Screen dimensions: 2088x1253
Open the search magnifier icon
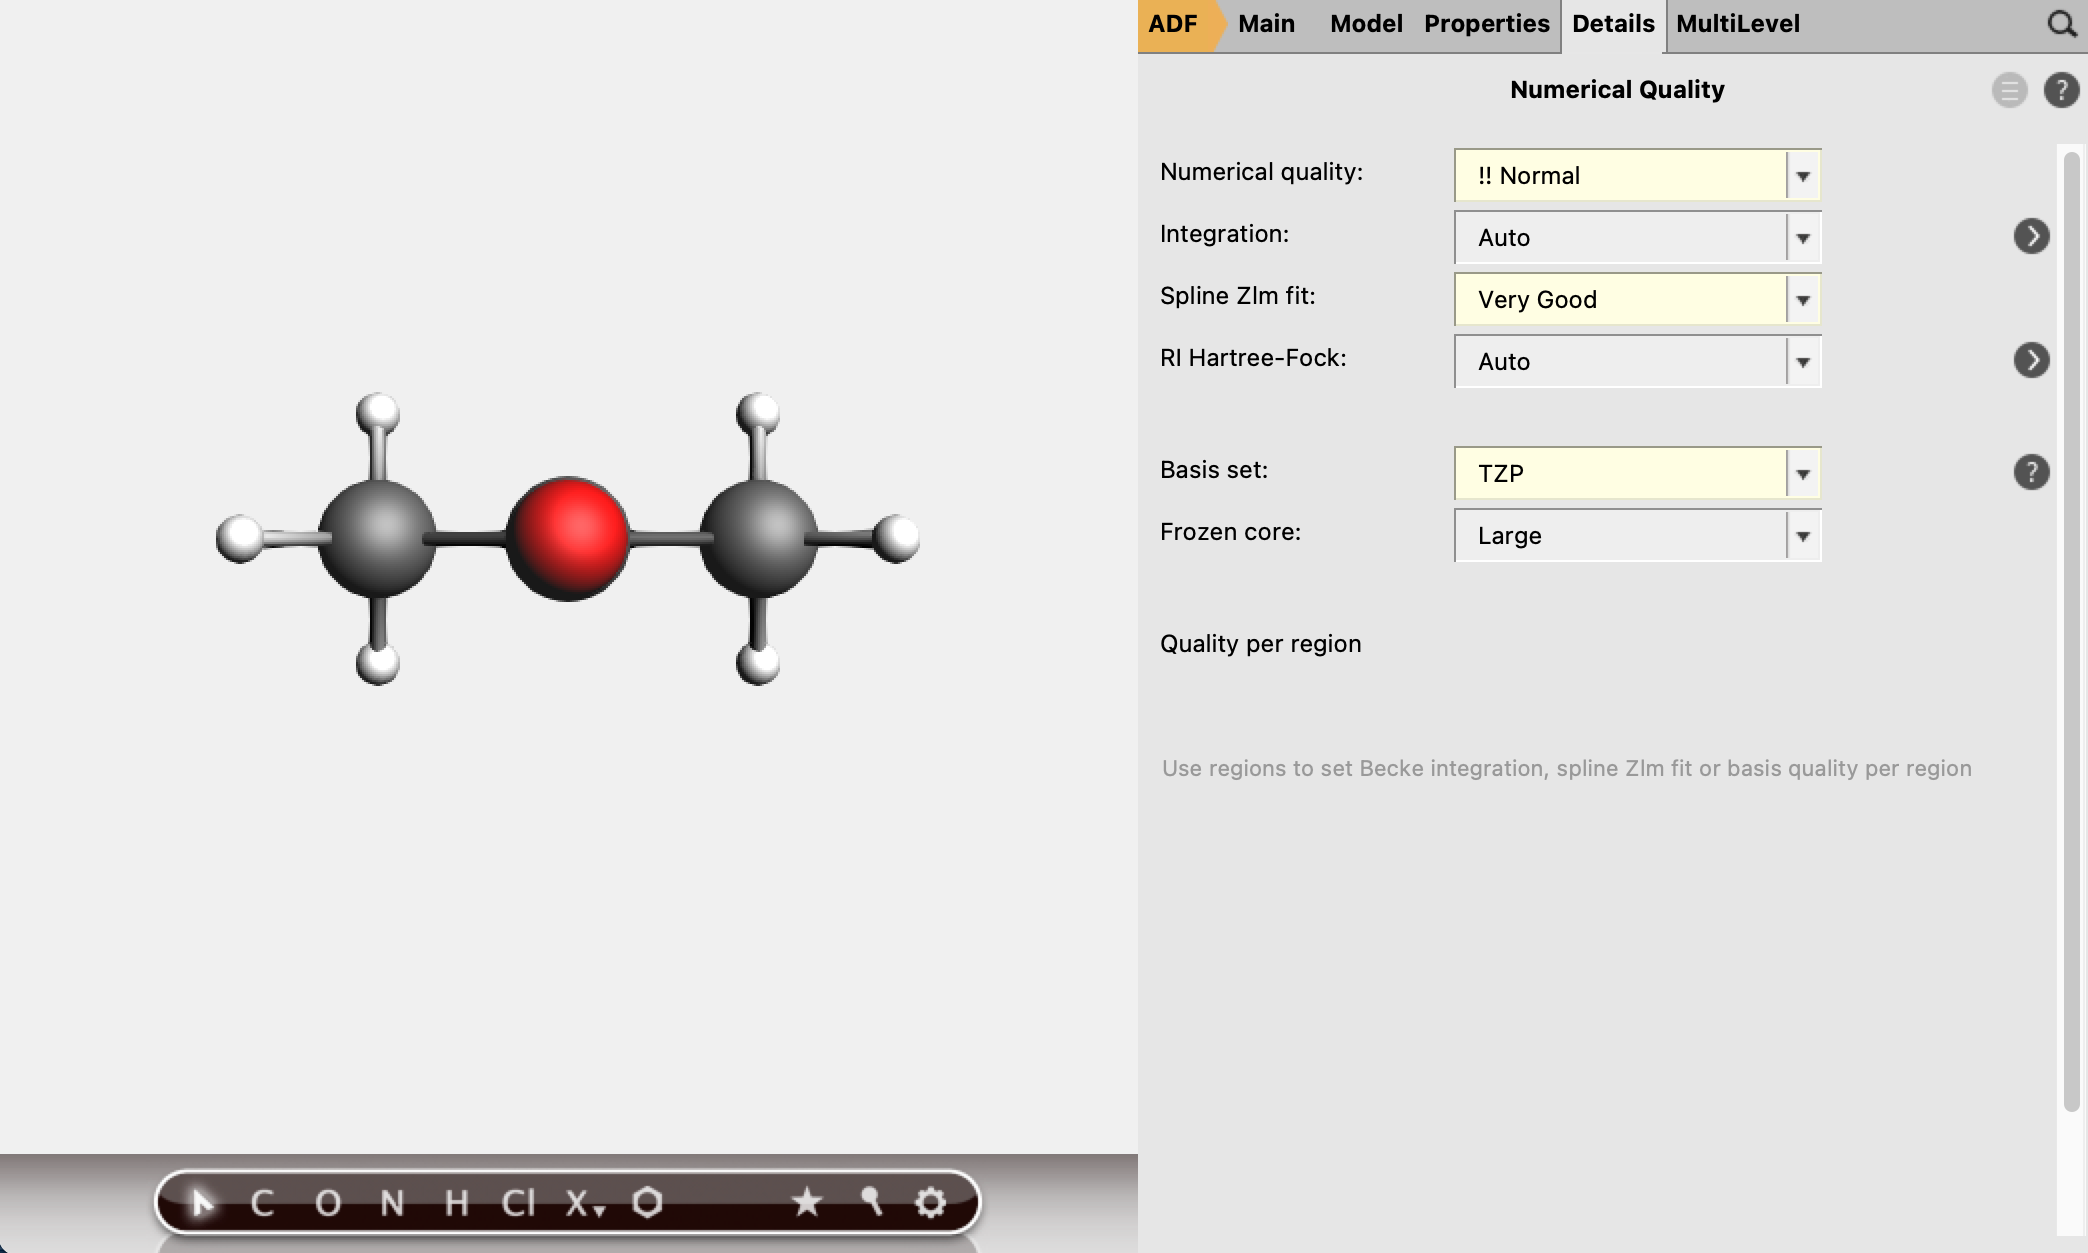2061,24
